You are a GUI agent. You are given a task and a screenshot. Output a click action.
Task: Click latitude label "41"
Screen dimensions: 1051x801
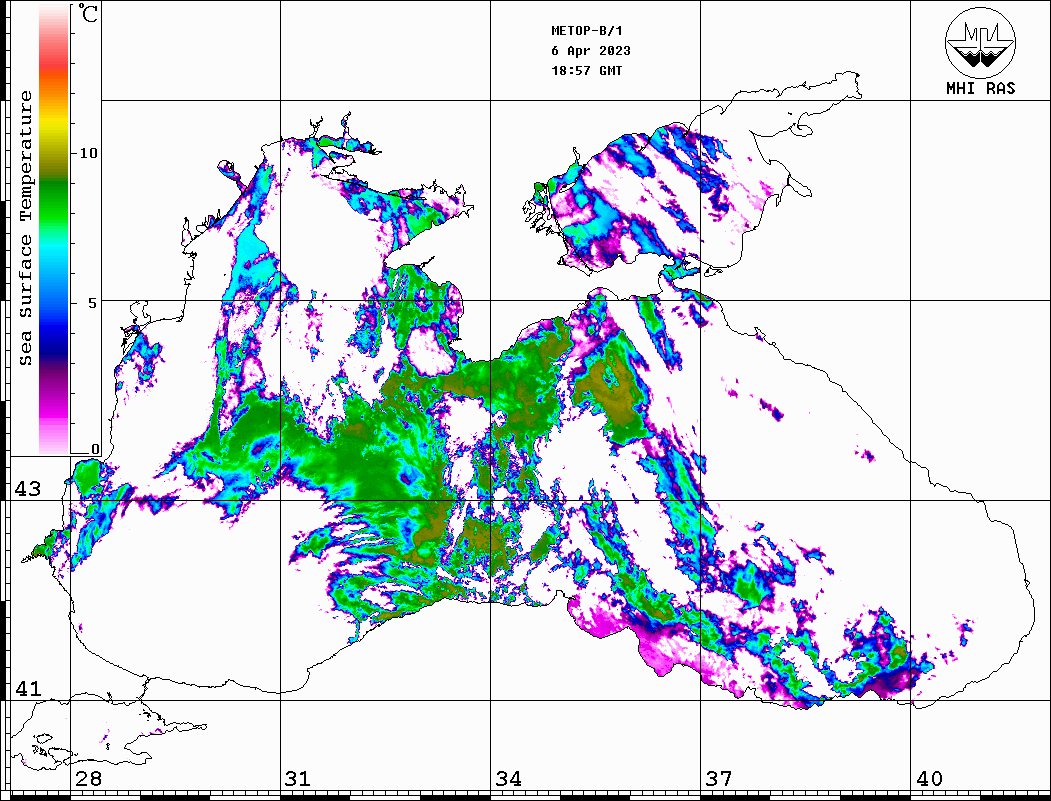[x=27, y=688]
